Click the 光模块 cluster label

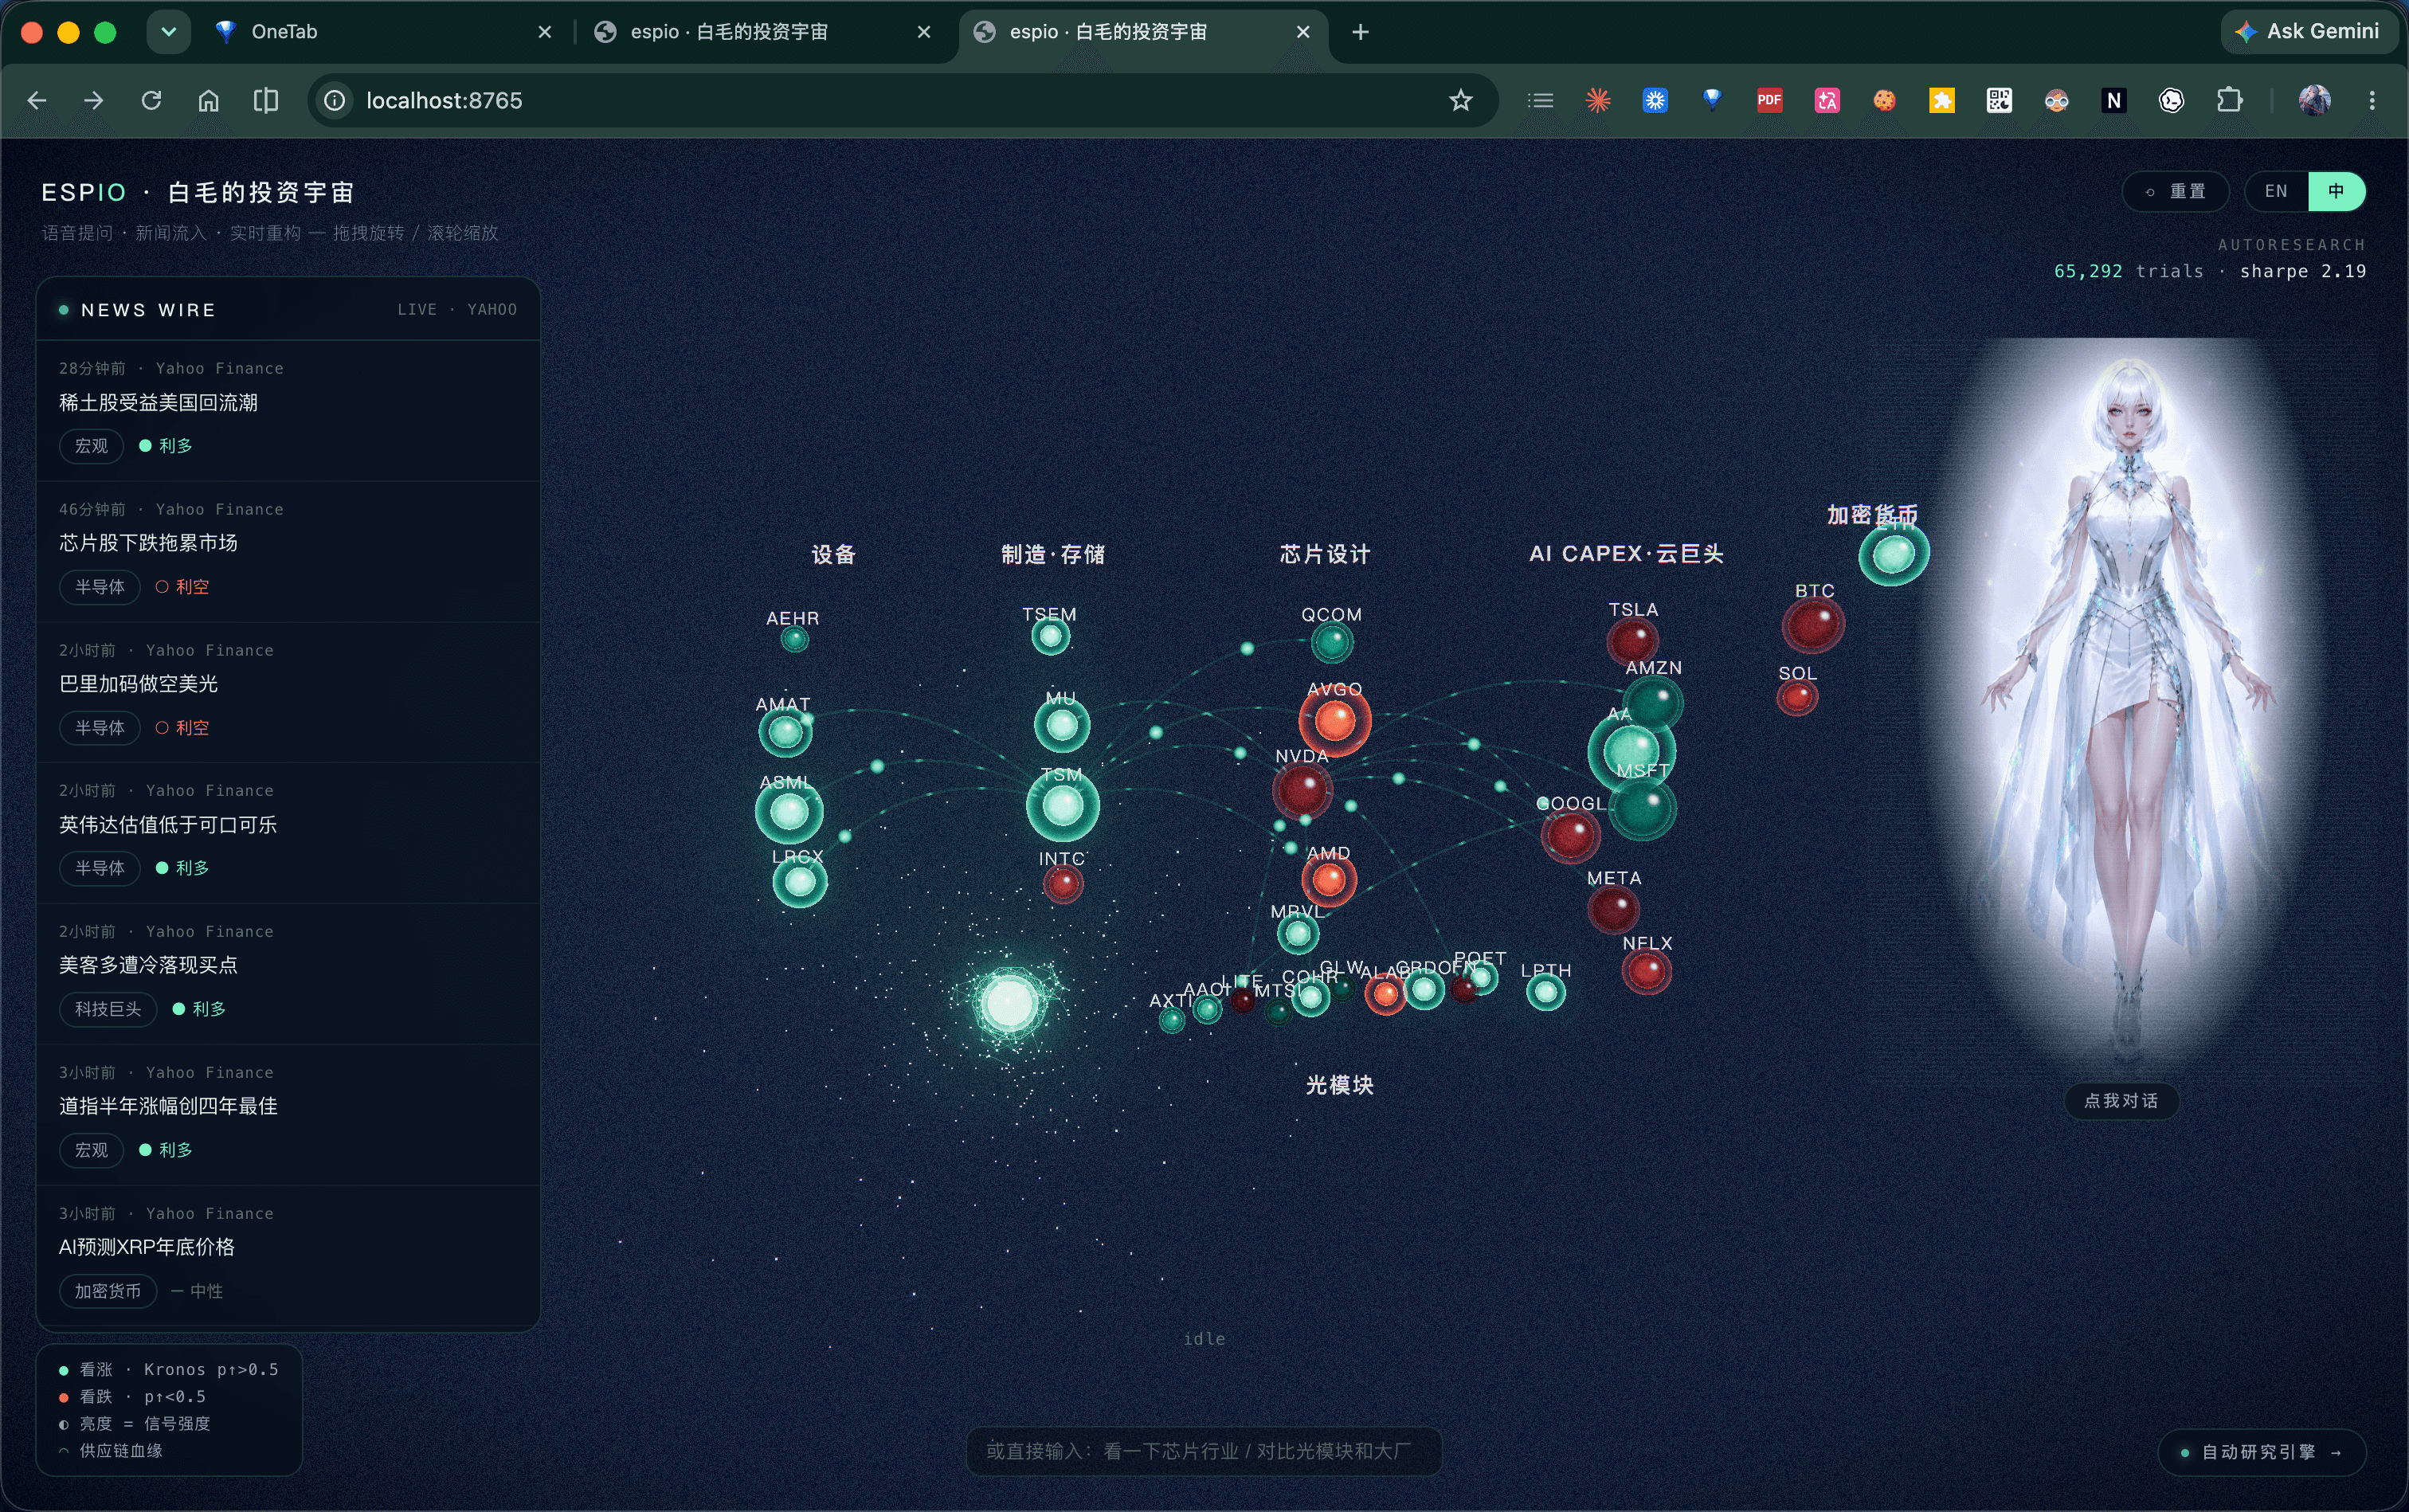[1339, 1085]
